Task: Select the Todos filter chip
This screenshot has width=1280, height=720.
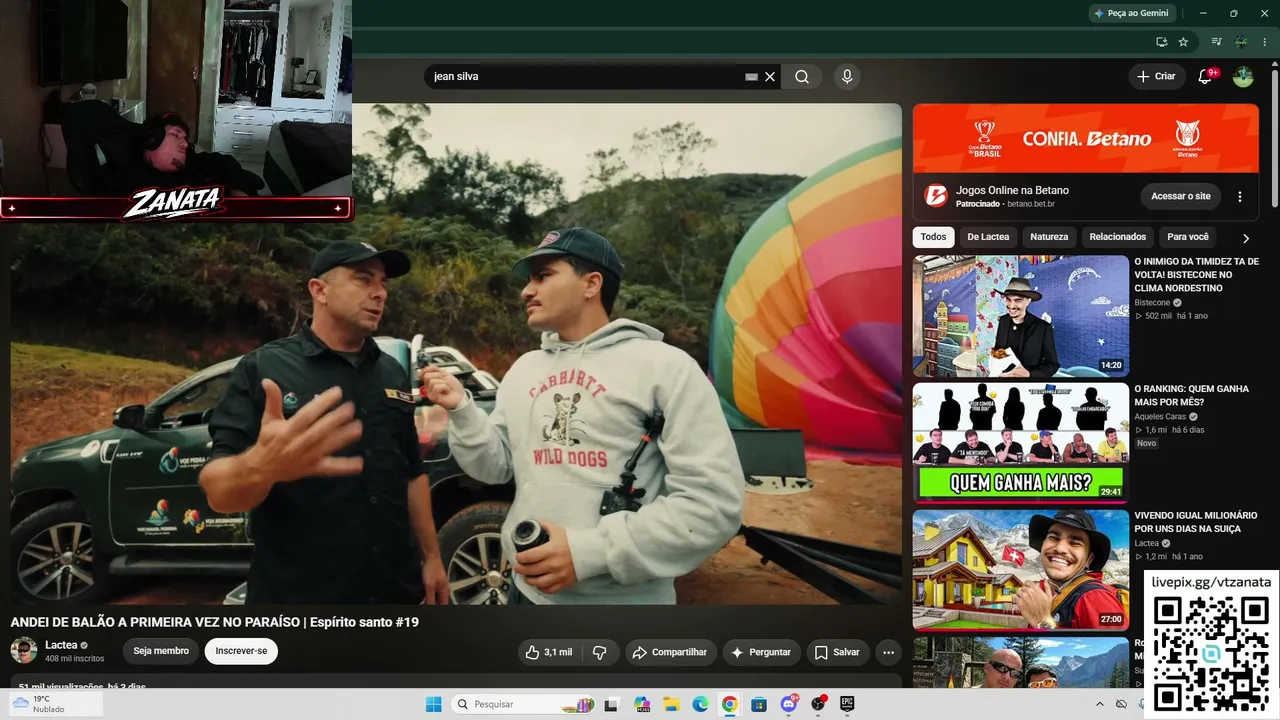Action: coord(933,237)
